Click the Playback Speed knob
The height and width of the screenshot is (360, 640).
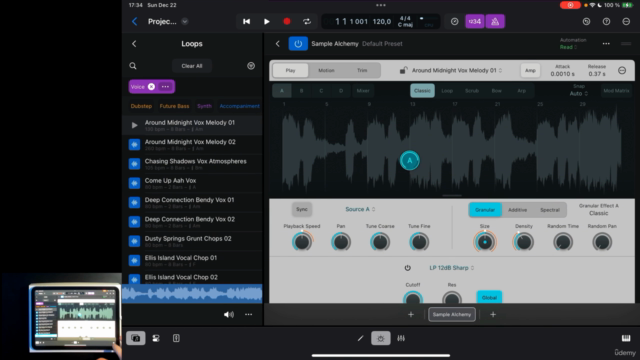coord(302,242)
